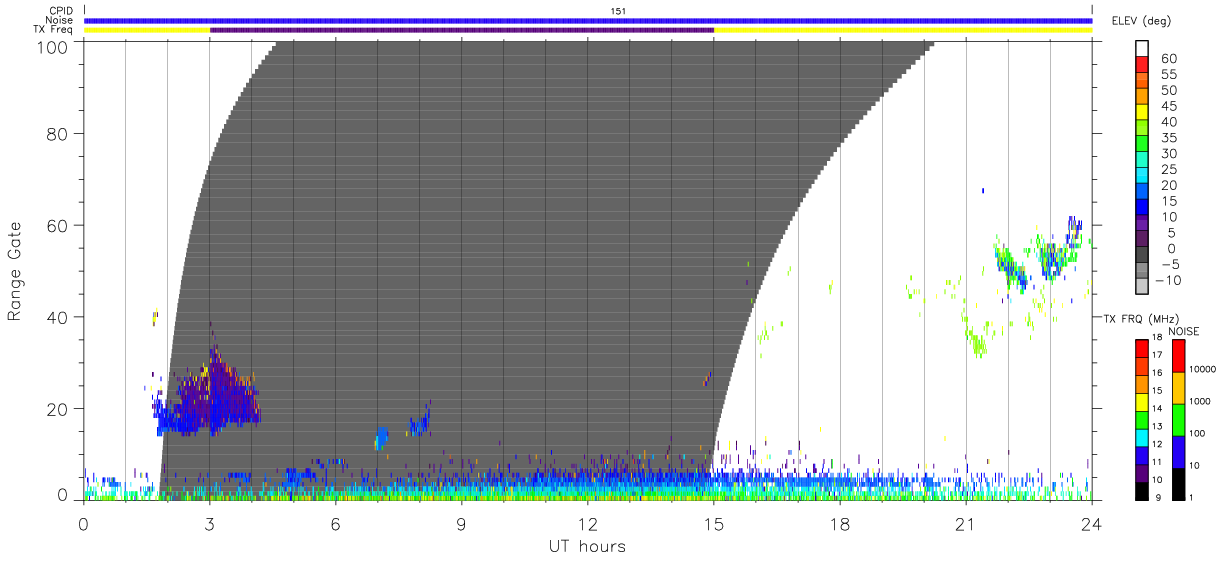Click the blue swatch in NOISE colorbar

[1179, 452]
